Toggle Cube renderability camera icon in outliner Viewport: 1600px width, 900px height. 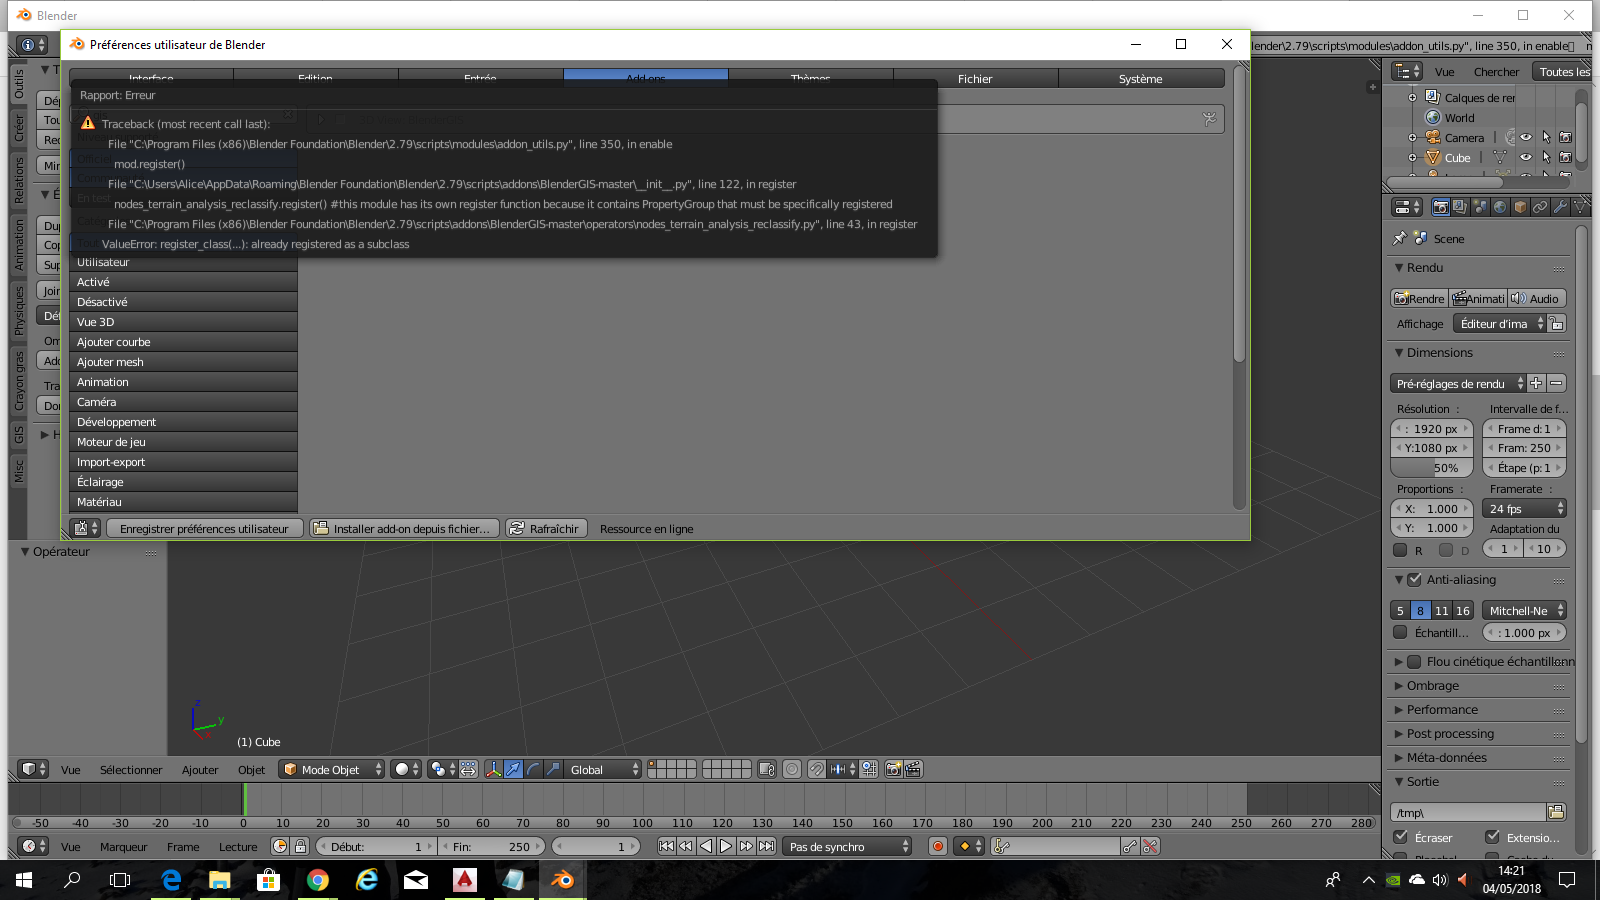[x=1566, y=157]
